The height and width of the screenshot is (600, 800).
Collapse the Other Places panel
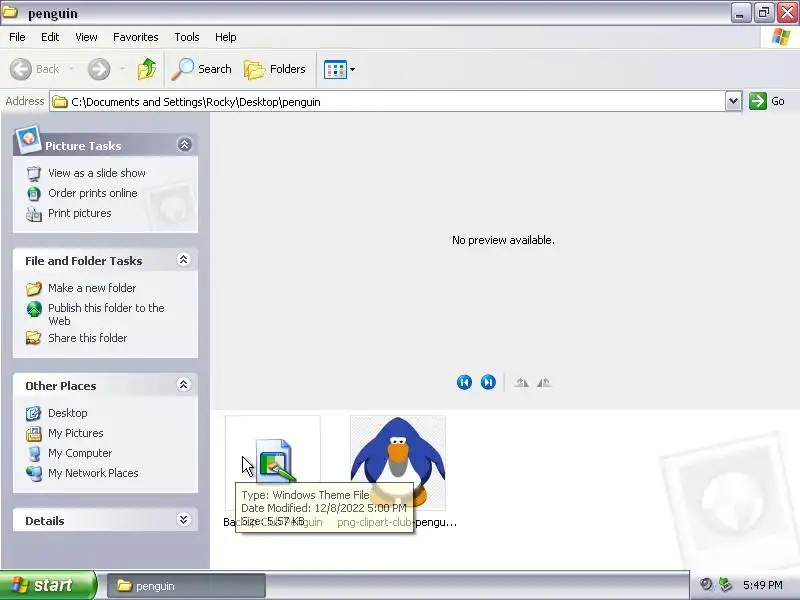coord(184,385)
